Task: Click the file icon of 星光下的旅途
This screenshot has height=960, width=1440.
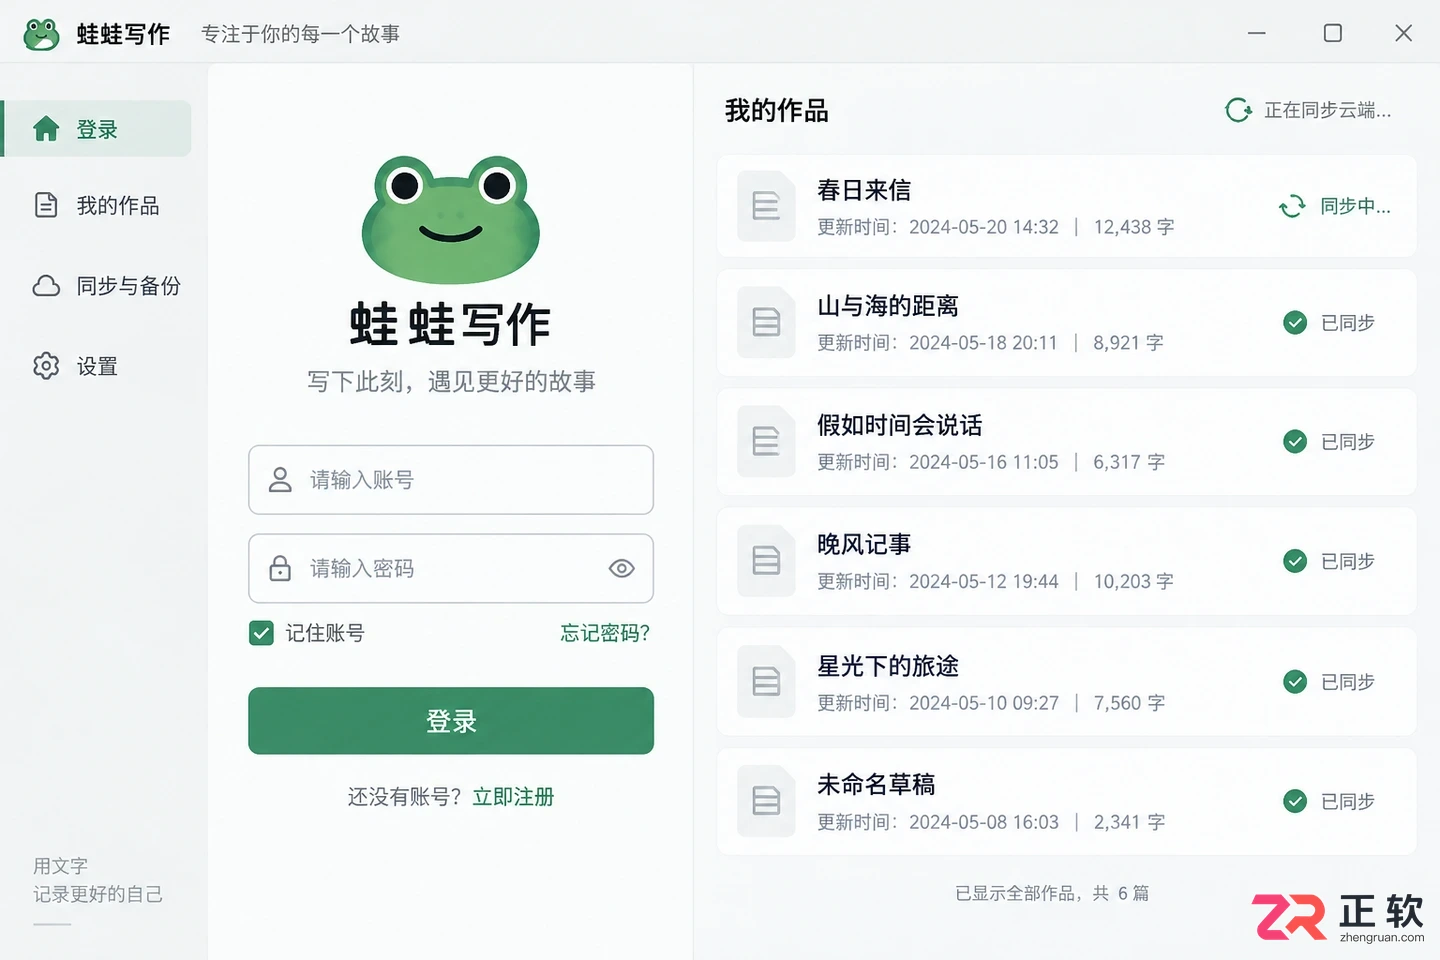Action: [766, 682]
